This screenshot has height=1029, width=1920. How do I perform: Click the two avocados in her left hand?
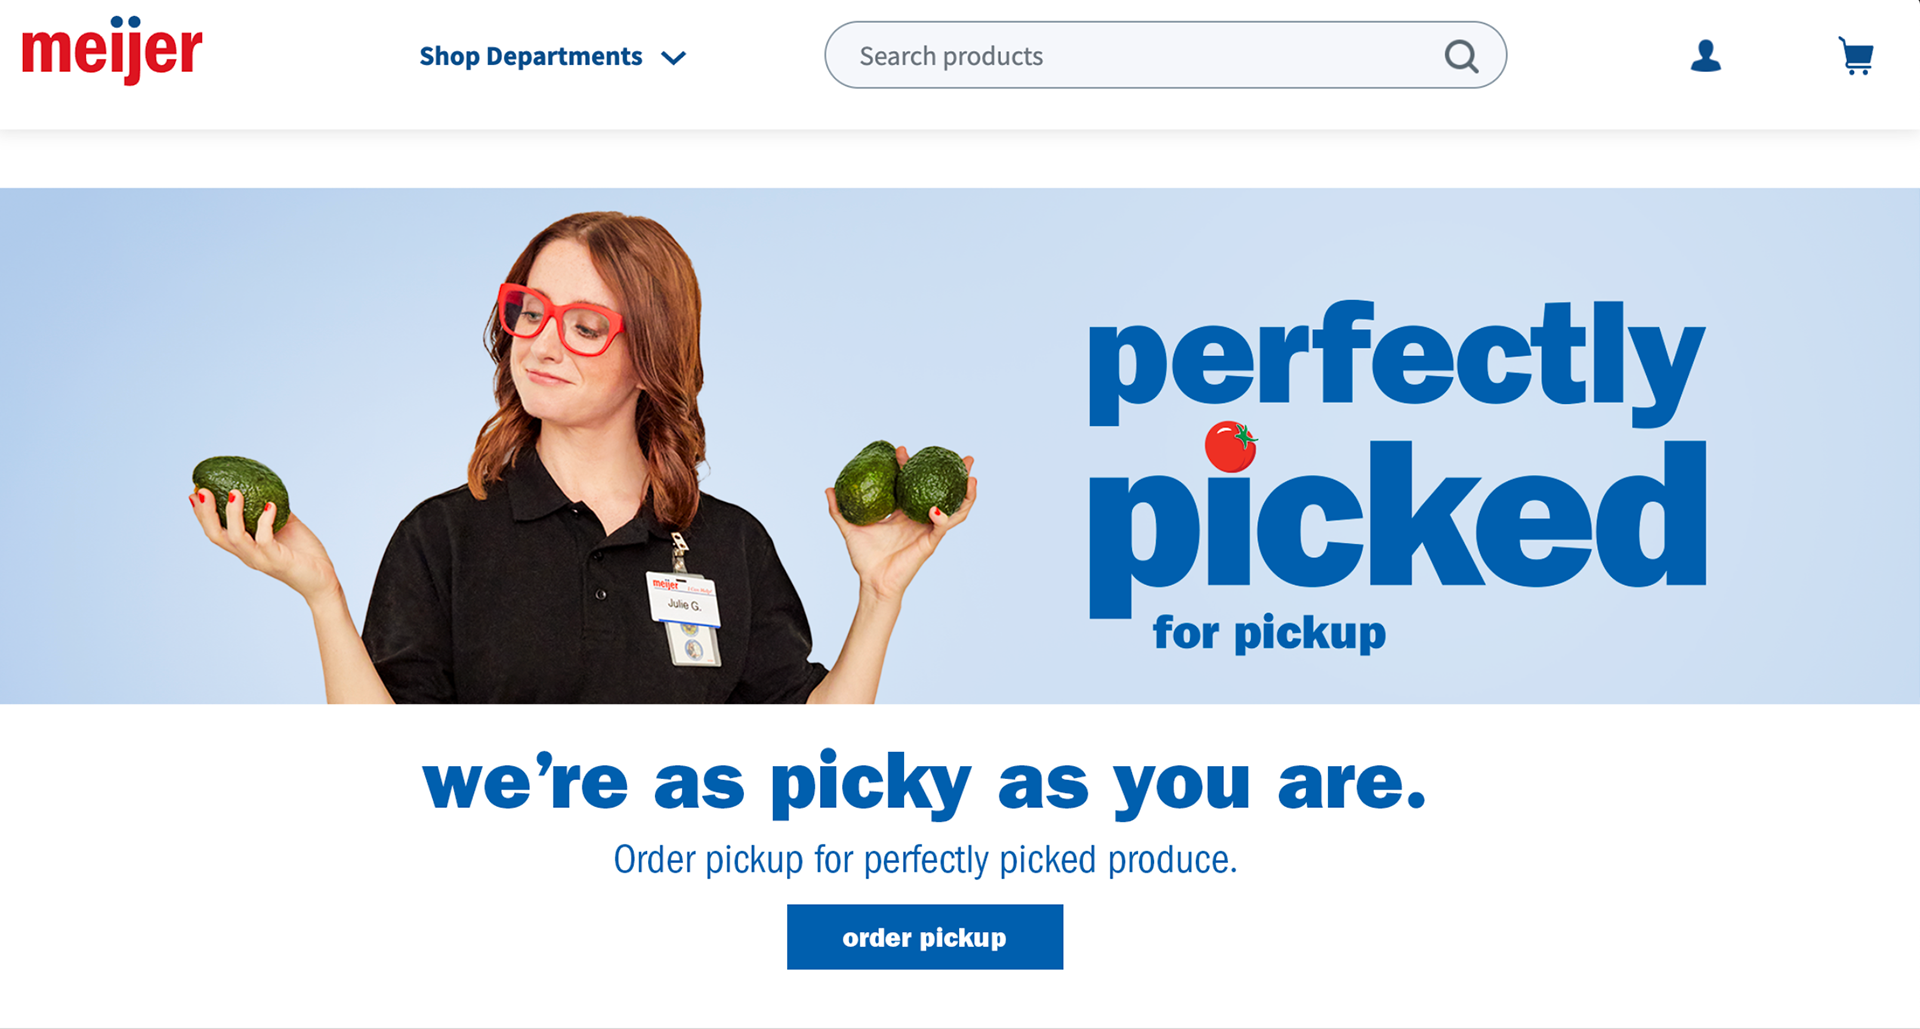click(902, 482)
